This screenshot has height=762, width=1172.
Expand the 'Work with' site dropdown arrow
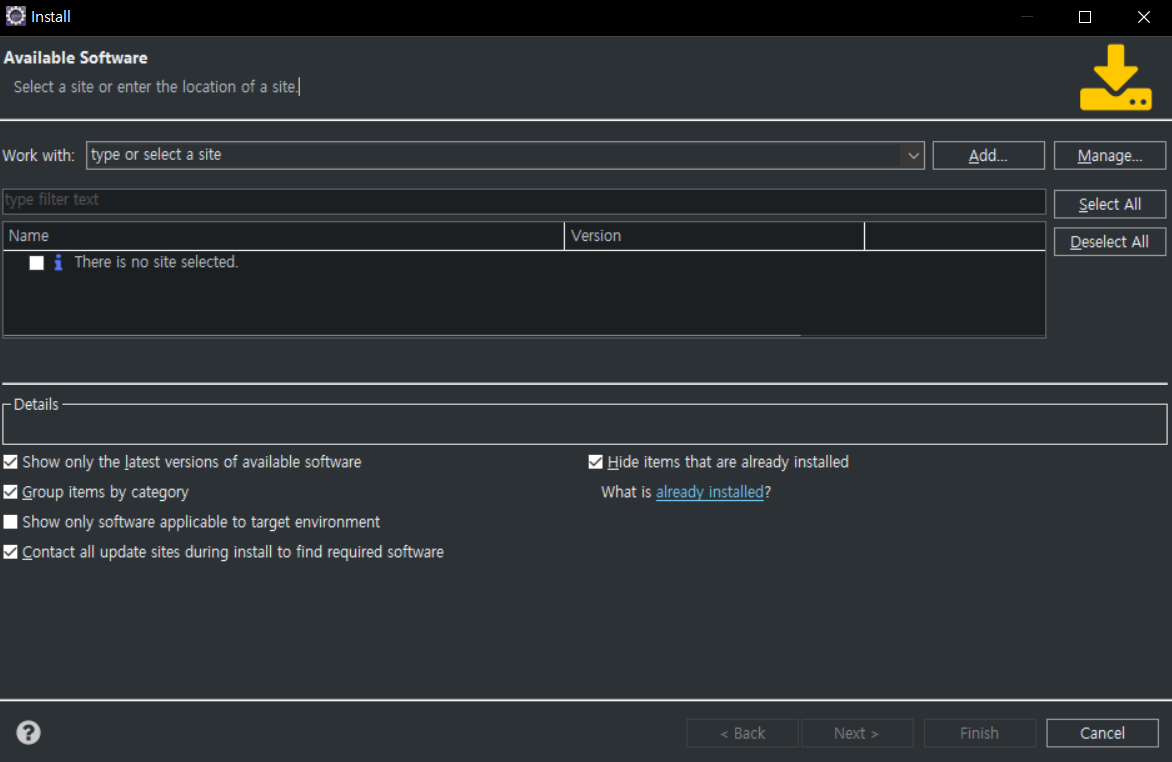coord(912,155)
